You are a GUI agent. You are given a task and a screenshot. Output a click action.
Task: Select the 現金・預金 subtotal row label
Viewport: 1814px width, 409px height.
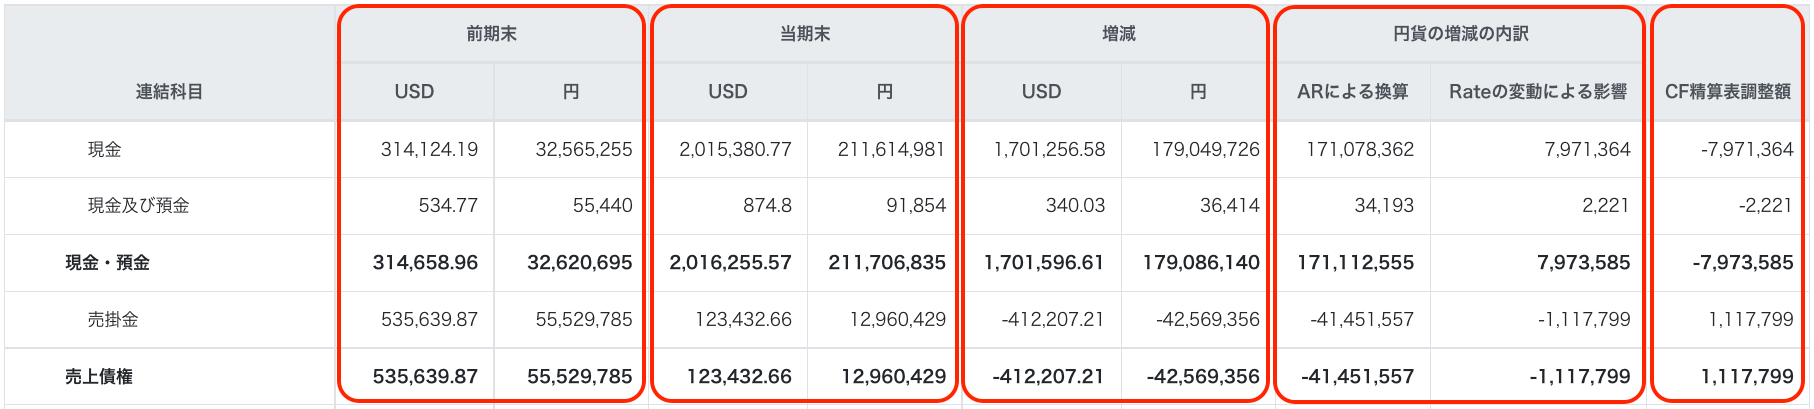(x=107, y=263)
